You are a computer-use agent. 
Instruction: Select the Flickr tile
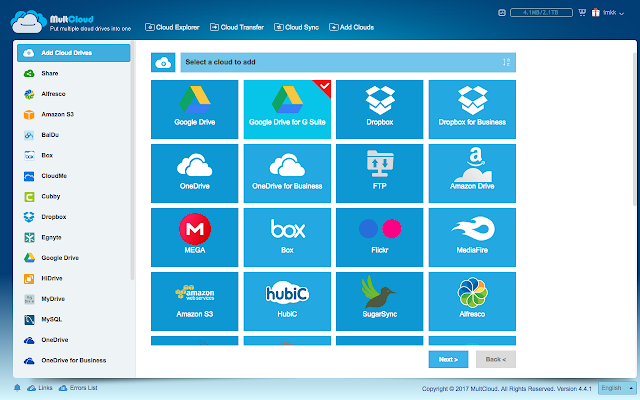pyautogui.click(x=380, y=238)
